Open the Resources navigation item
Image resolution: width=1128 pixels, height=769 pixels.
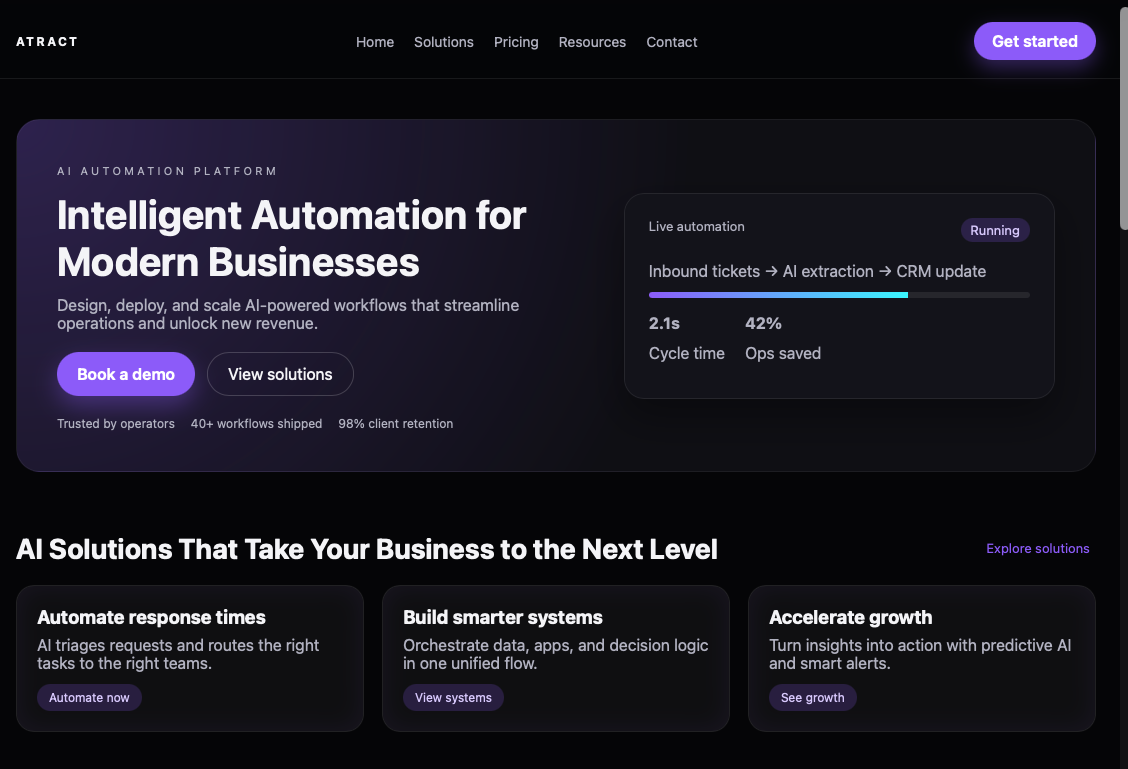[592, 42]
